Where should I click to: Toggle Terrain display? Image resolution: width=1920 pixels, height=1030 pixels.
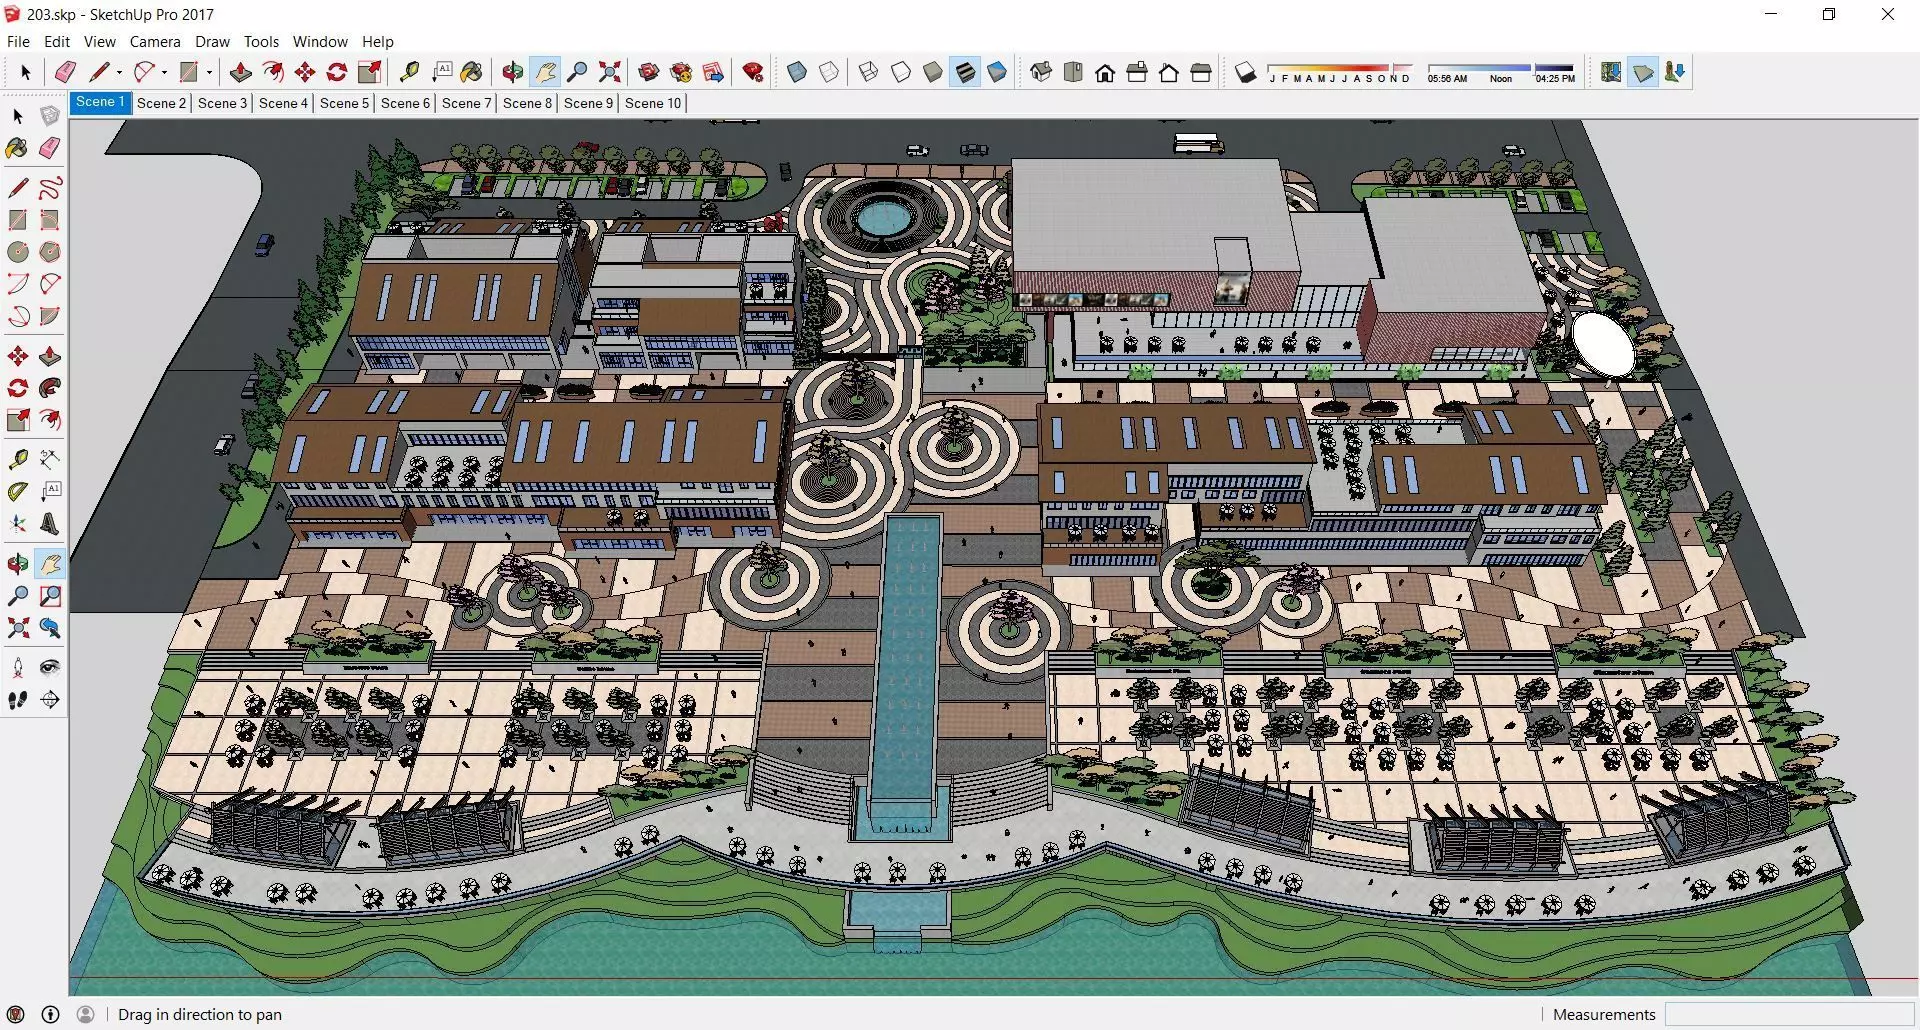point(1643,72)
